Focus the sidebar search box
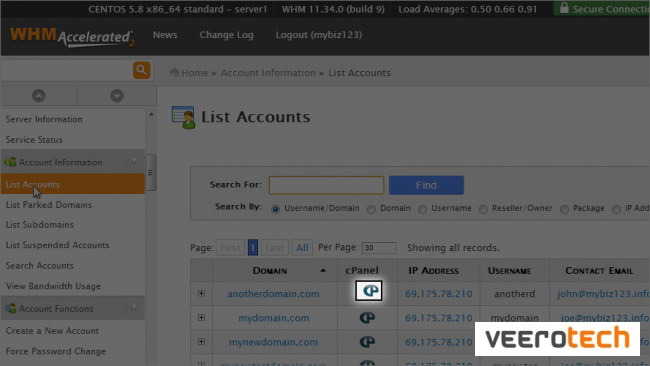Viewport: 650px width, 366px height. pos(66,70)
